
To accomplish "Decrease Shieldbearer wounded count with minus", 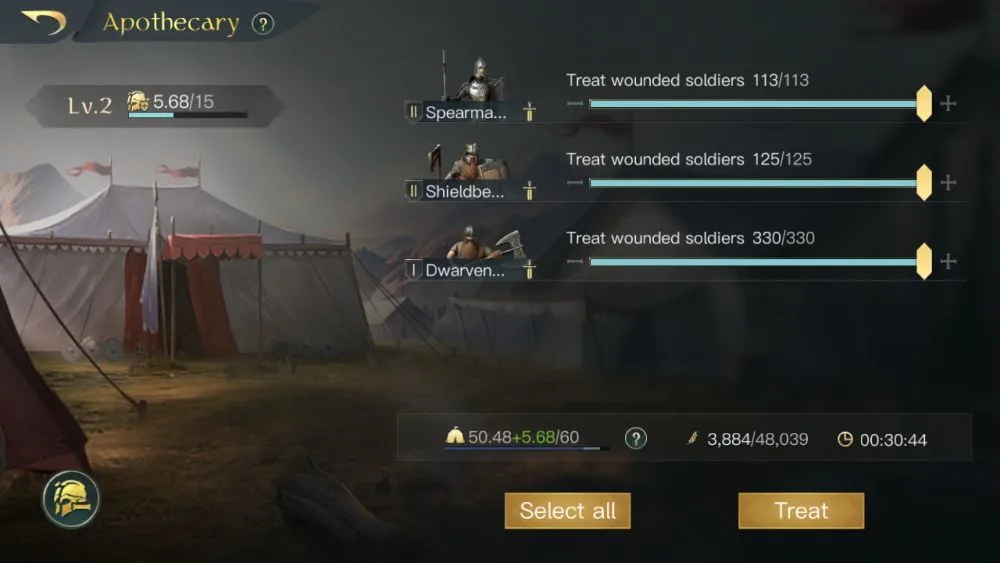I will (575, 182).
